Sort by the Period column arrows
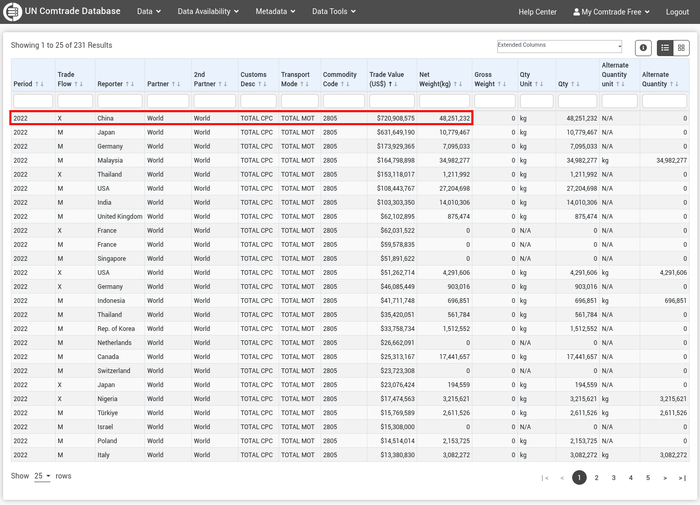 pyautogui.click(x=40, y=84)
